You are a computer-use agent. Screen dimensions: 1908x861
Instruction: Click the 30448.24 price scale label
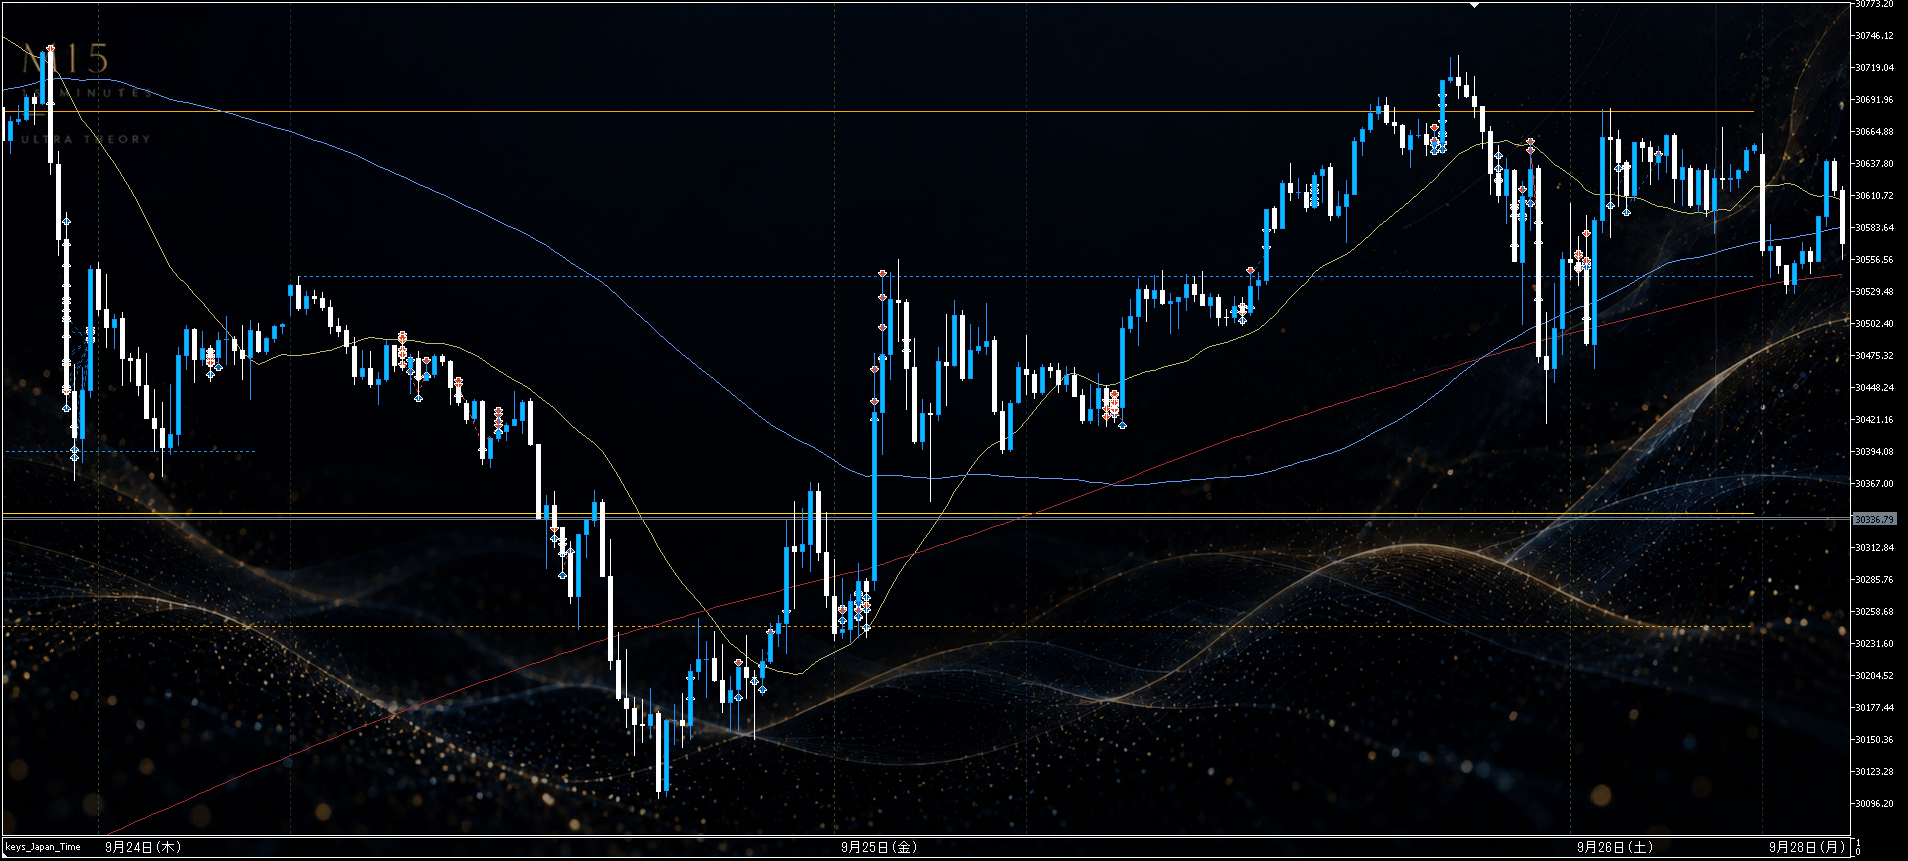[x=1874, y=388]
